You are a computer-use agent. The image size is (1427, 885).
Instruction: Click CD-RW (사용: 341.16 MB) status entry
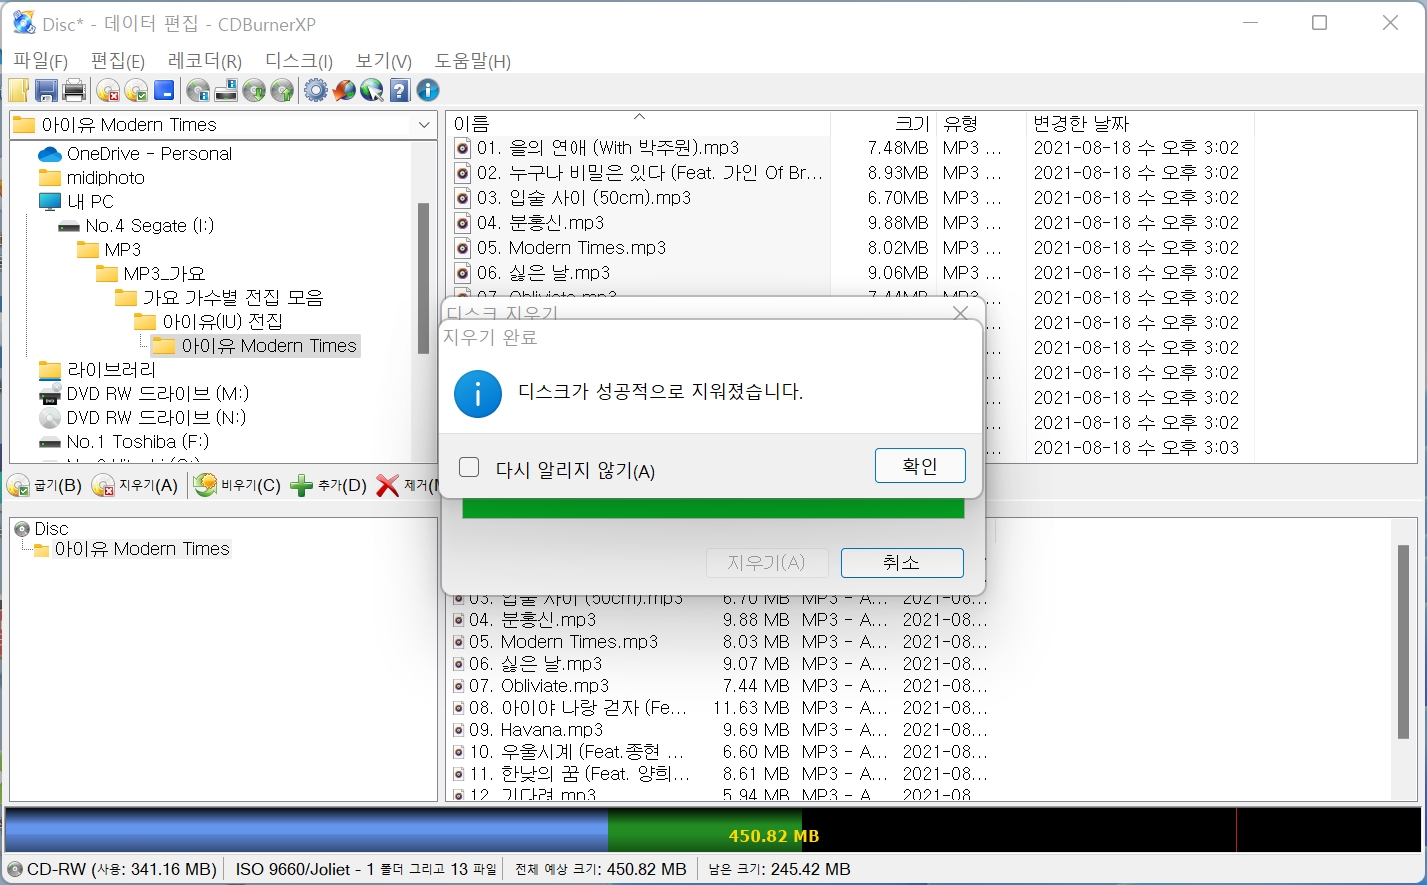(x=112, y=869)
